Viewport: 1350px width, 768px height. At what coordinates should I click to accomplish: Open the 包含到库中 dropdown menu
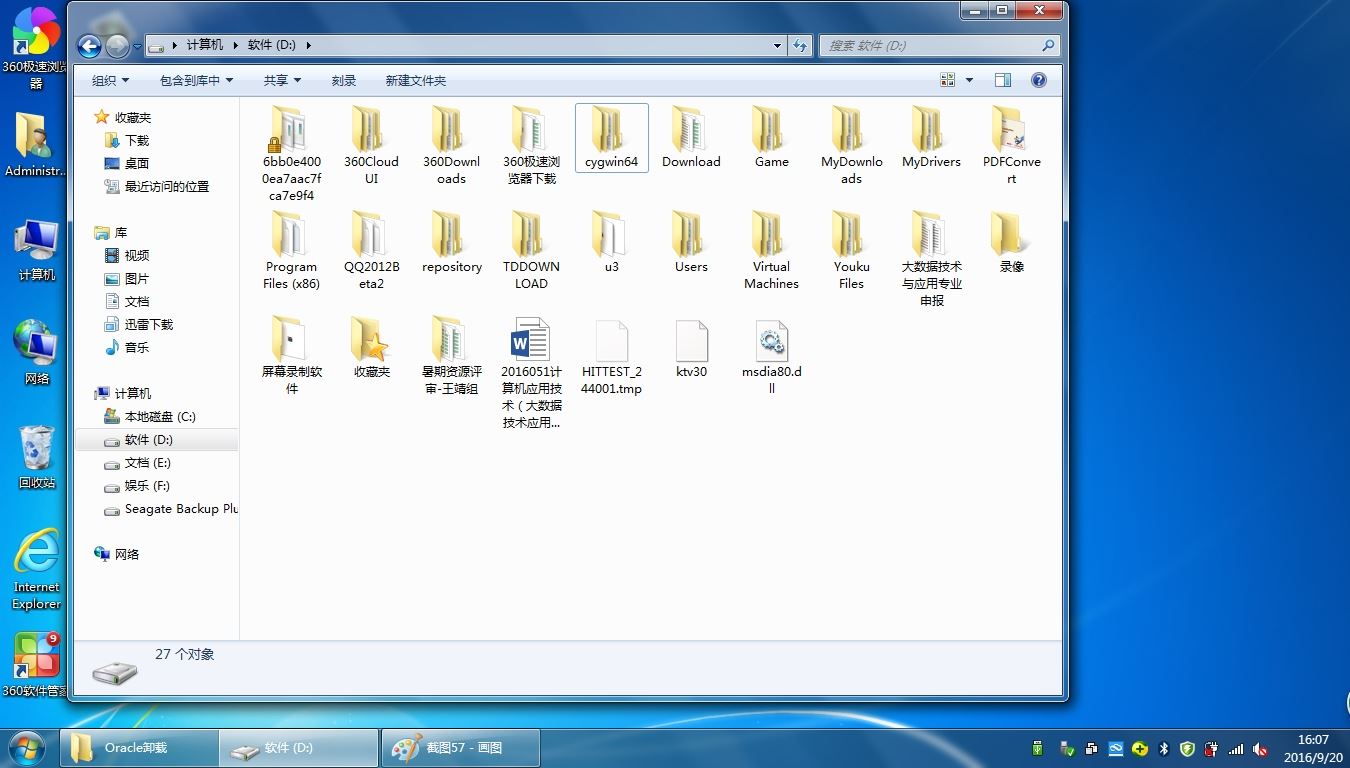tap(196, 80)
